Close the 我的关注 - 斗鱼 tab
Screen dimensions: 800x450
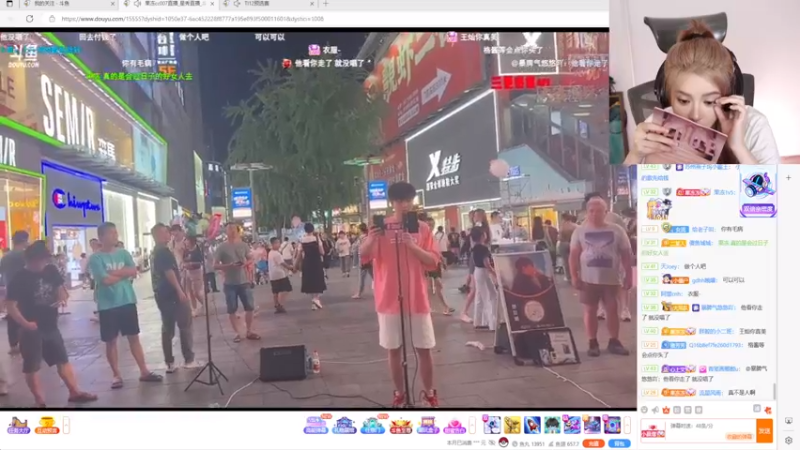[x=113, y=4]
